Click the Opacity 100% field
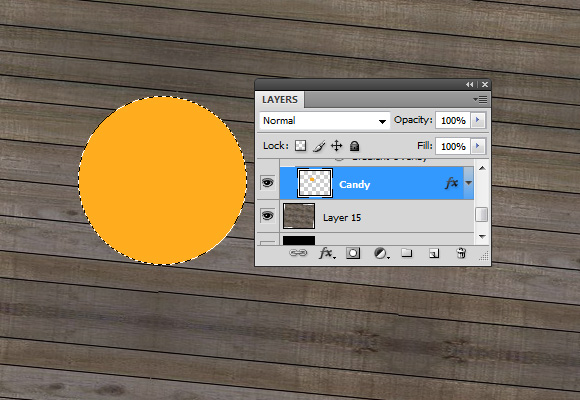The image size is (580, 400). [x=453, y=121]
